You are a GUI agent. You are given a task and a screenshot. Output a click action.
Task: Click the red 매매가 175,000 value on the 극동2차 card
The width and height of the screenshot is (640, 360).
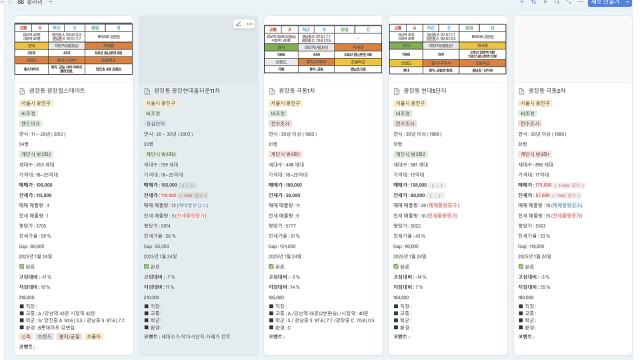pyautogui.click(x=543, y=185)
